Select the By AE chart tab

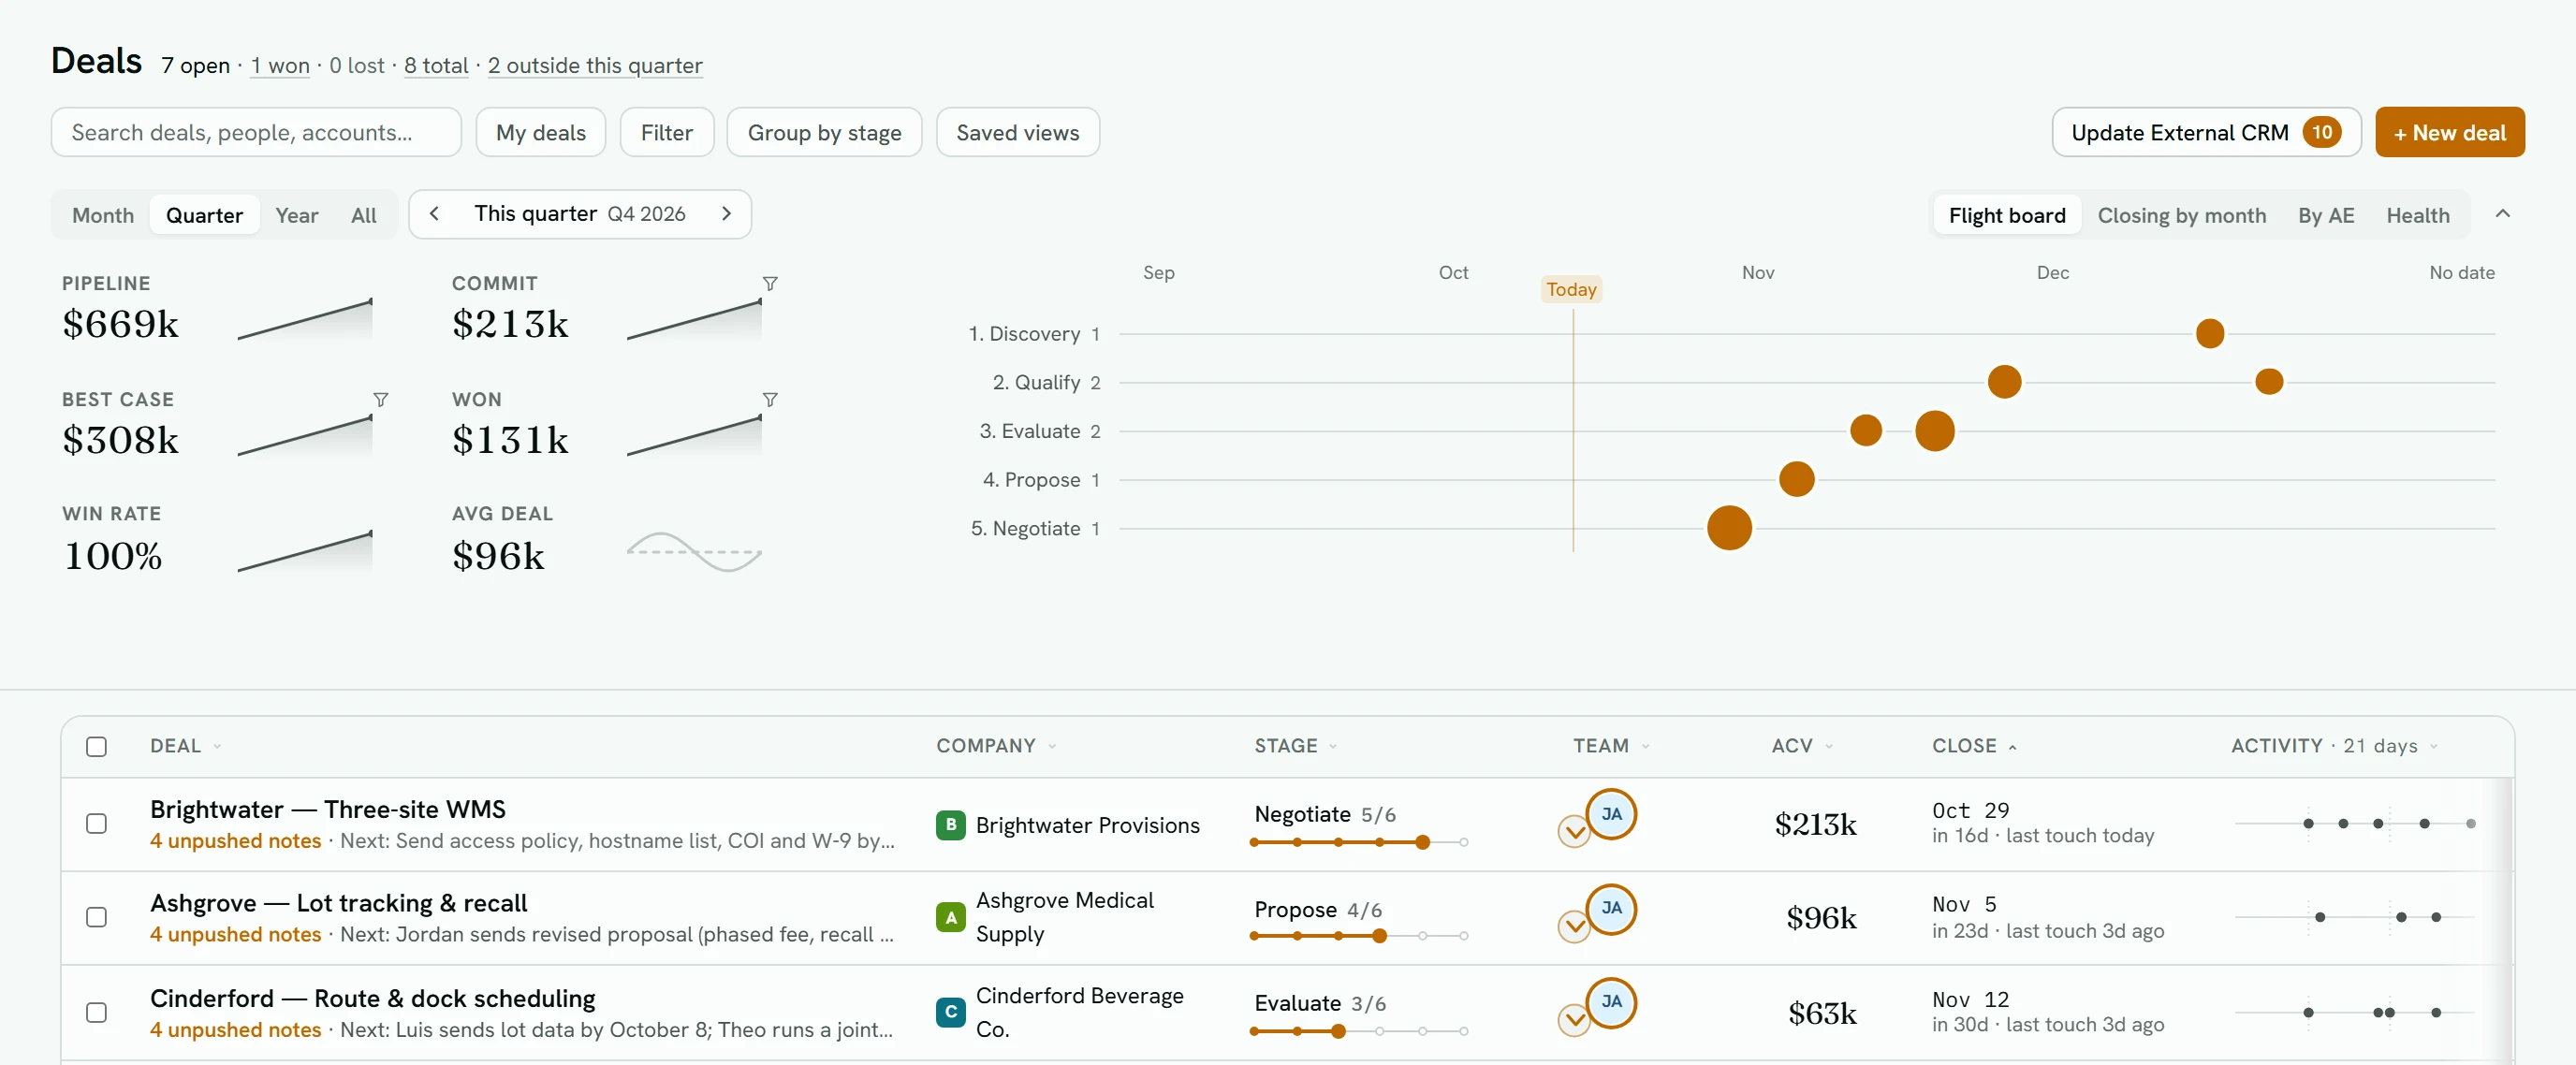[x=2325, y=215]
